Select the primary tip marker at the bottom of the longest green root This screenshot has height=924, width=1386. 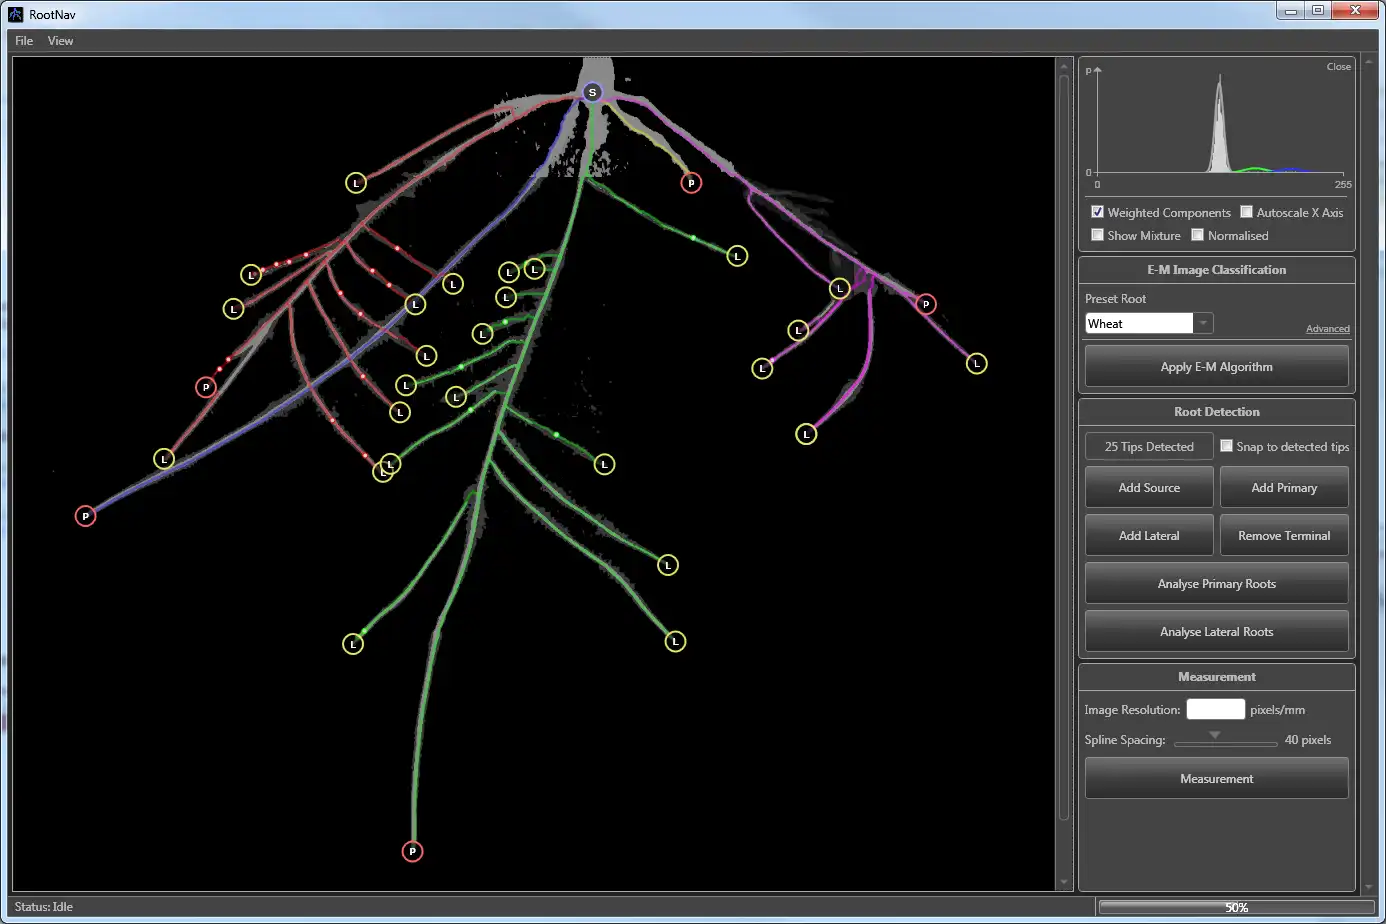tap(412, 851)
